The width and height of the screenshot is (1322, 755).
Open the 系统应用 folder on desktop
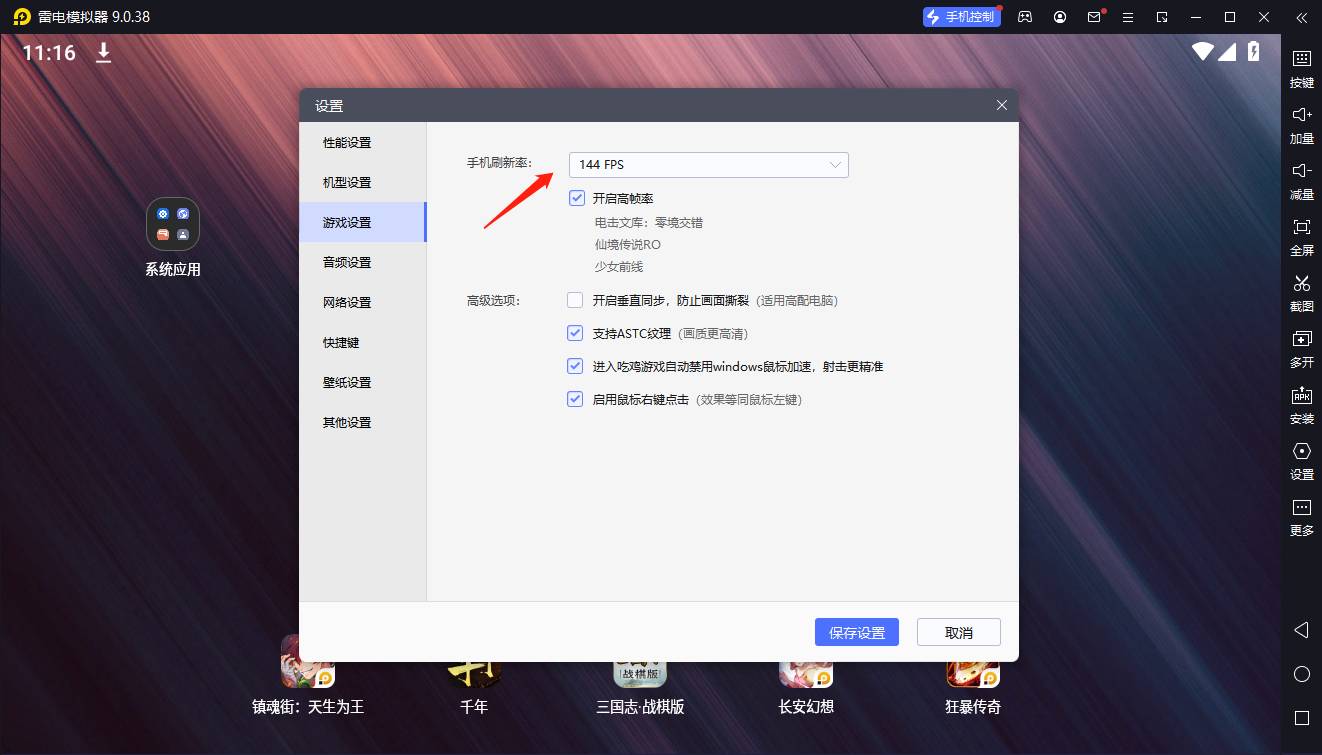(x=173, y=224)
